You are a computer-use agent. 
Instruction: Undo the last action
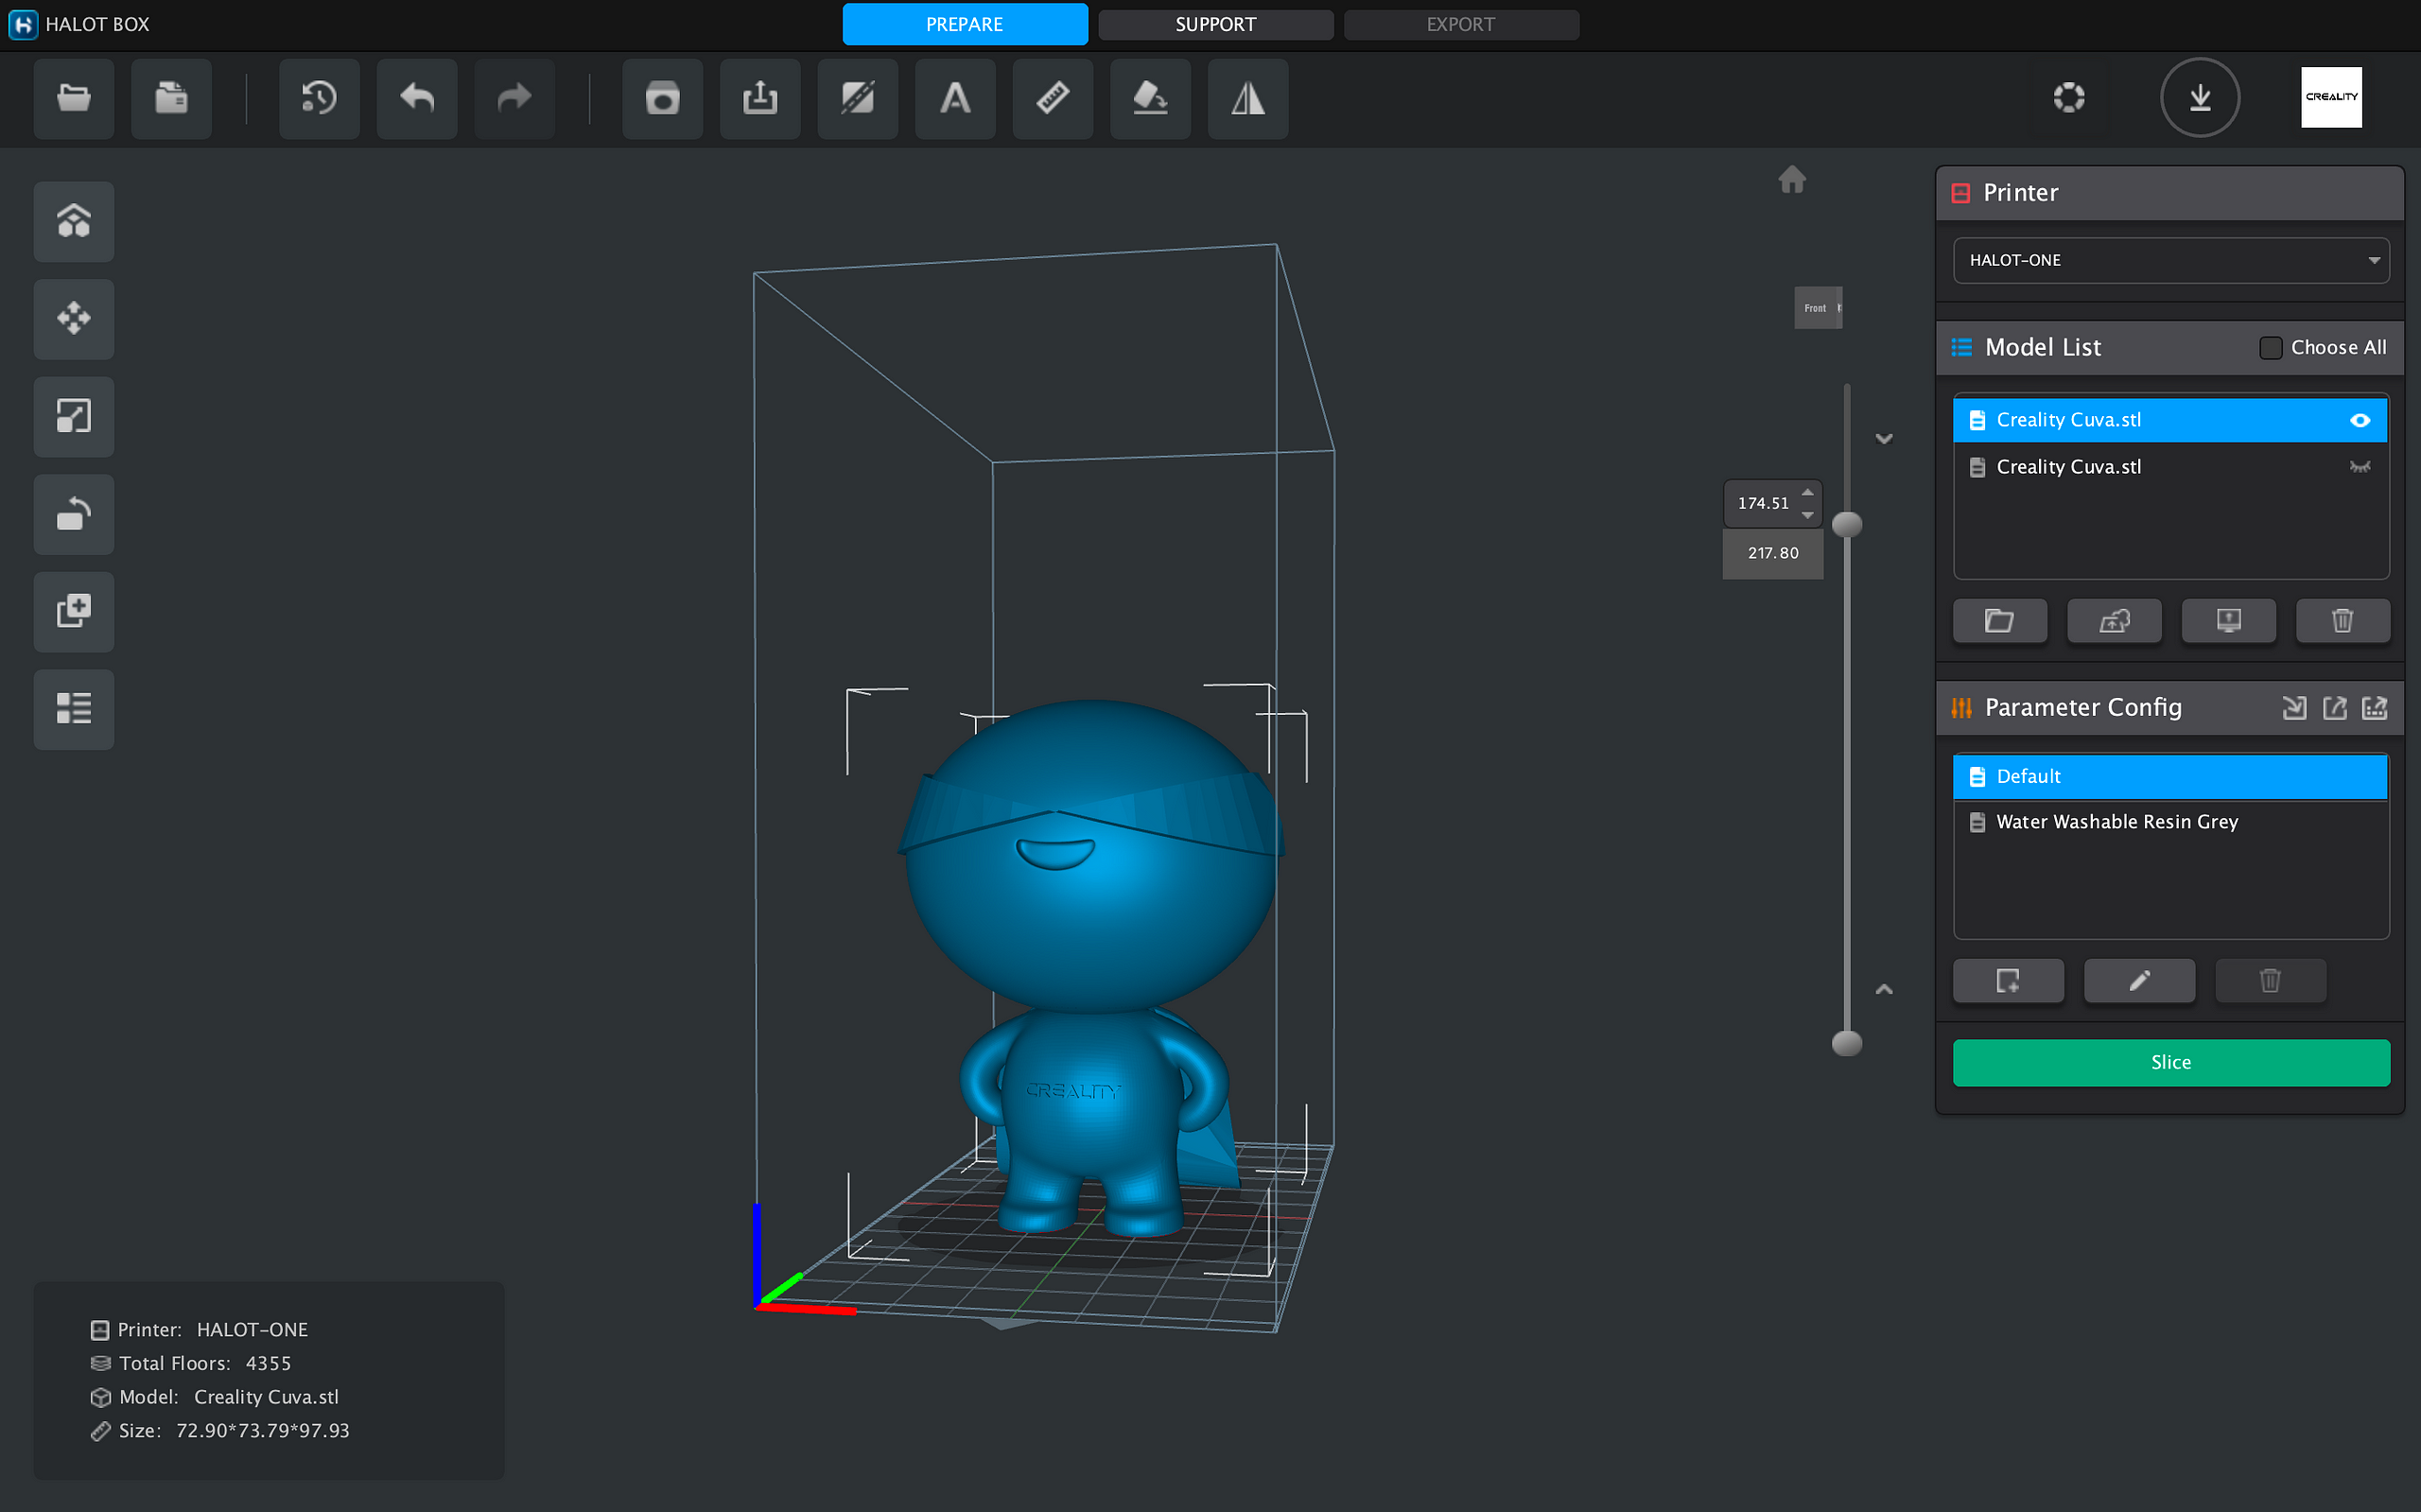pos(417,98)
